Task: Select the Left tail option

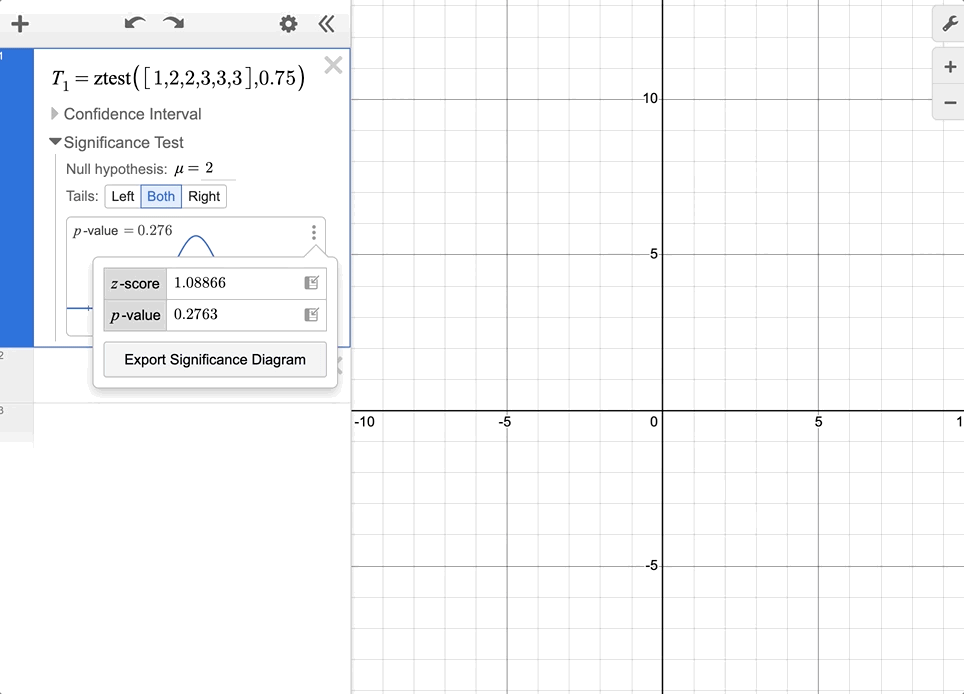Action: [122, 196]
